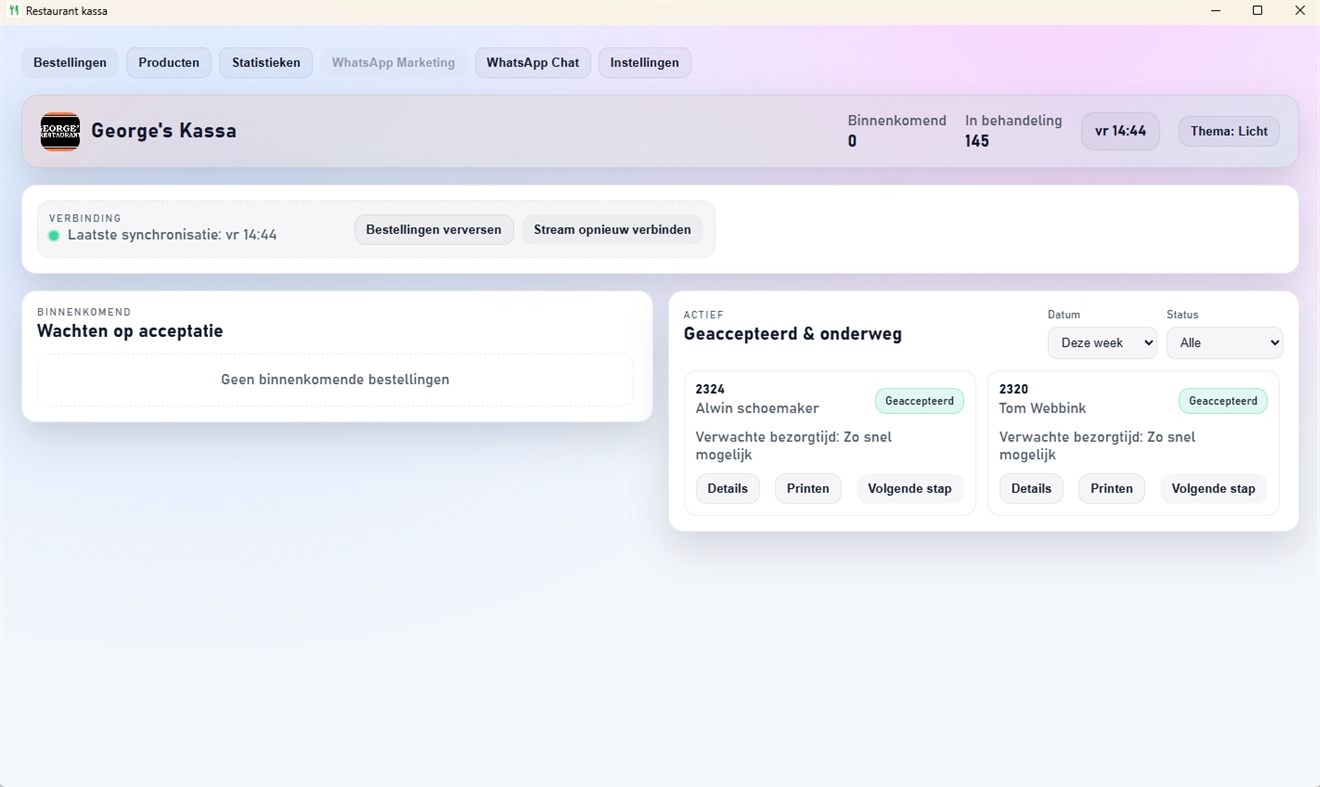Switch to the Bestellingen tab
This screenshot has width=1320, height=787.
pyautogui.click(x=70, y=62)
